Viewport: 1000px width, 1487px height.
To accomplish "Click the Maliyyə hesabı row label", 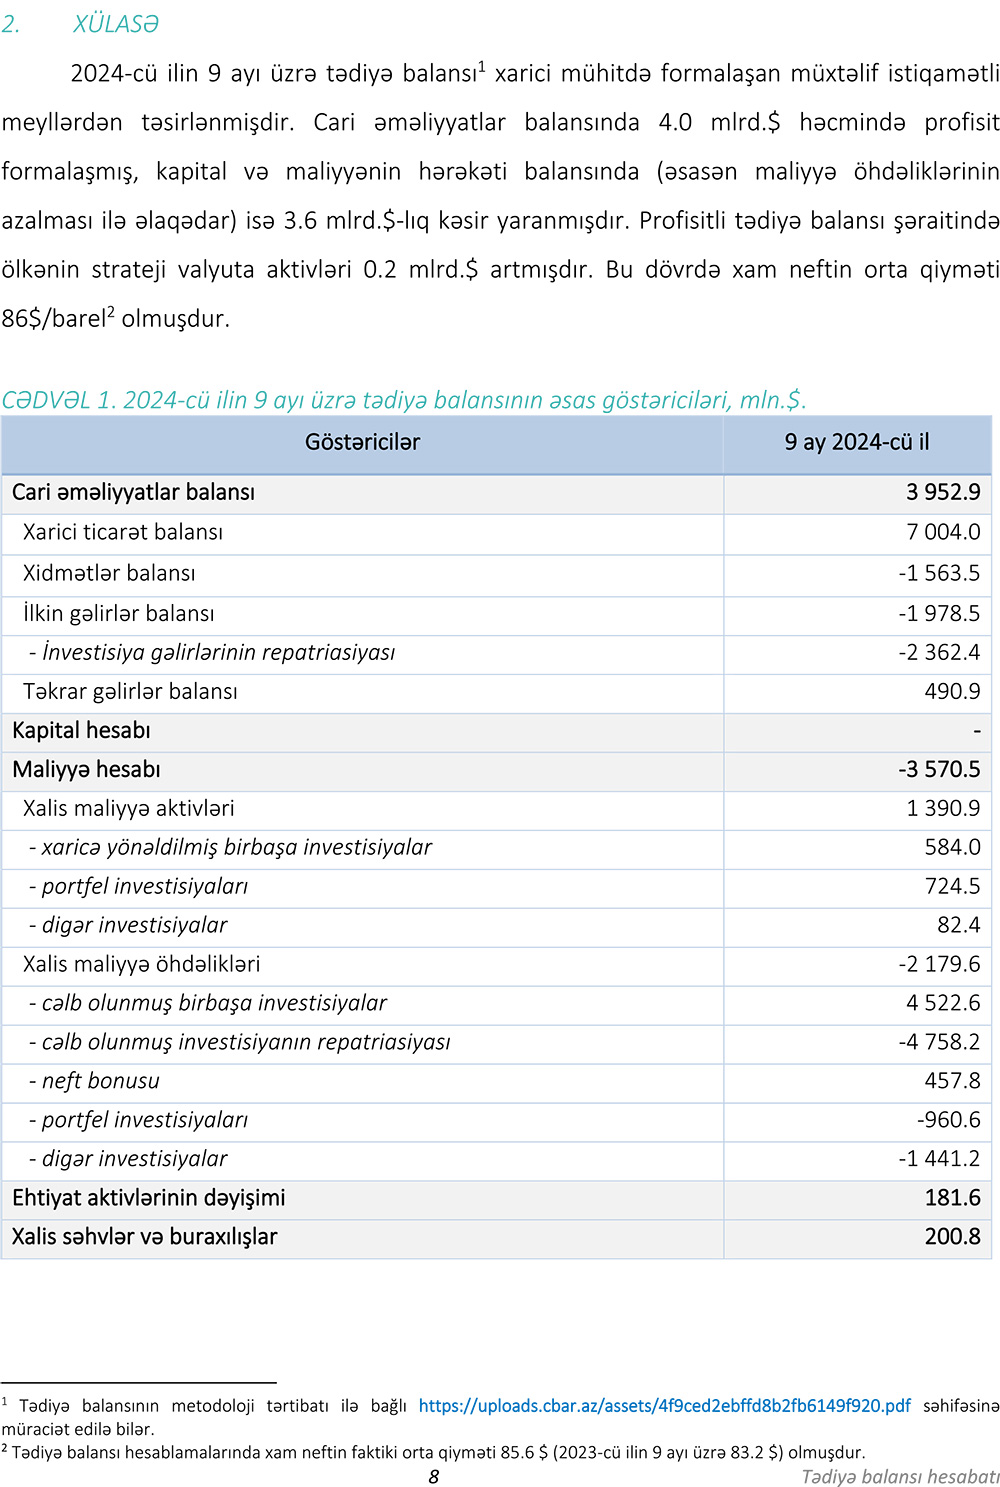I will pos(86,769).
